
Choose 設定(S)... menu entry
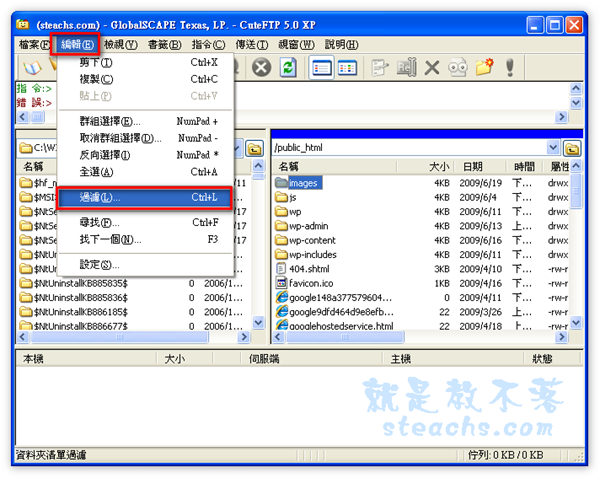(x=145, y=264)
